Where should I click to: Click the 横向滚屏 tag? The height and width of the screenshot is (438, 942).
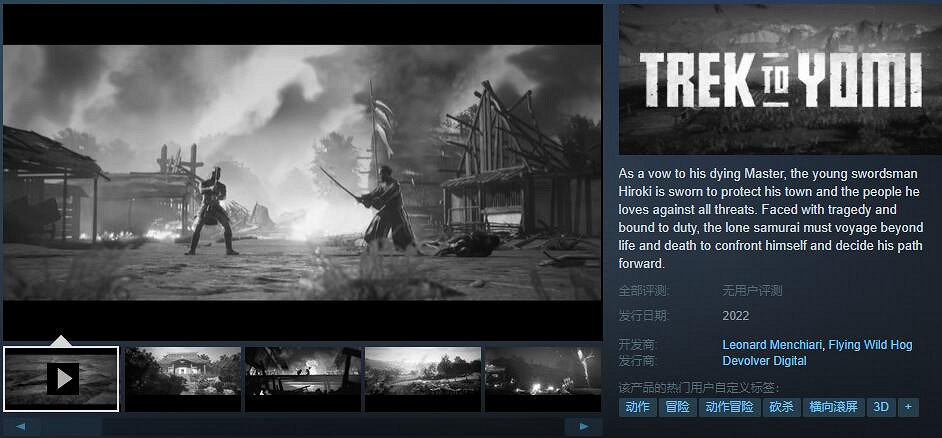pos(833,407)
